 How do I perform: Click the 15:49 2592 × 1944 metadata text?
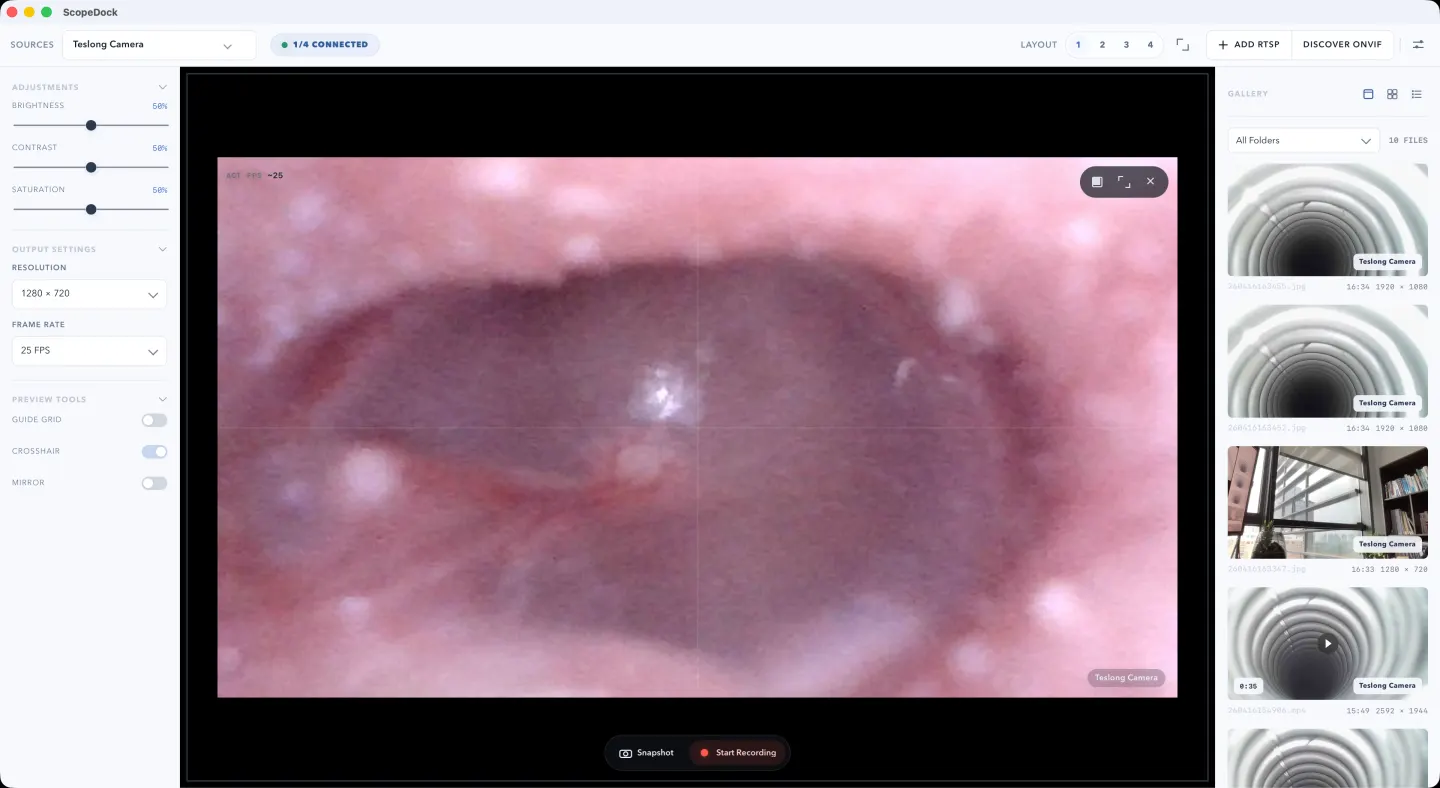[x=1387, y=711]
